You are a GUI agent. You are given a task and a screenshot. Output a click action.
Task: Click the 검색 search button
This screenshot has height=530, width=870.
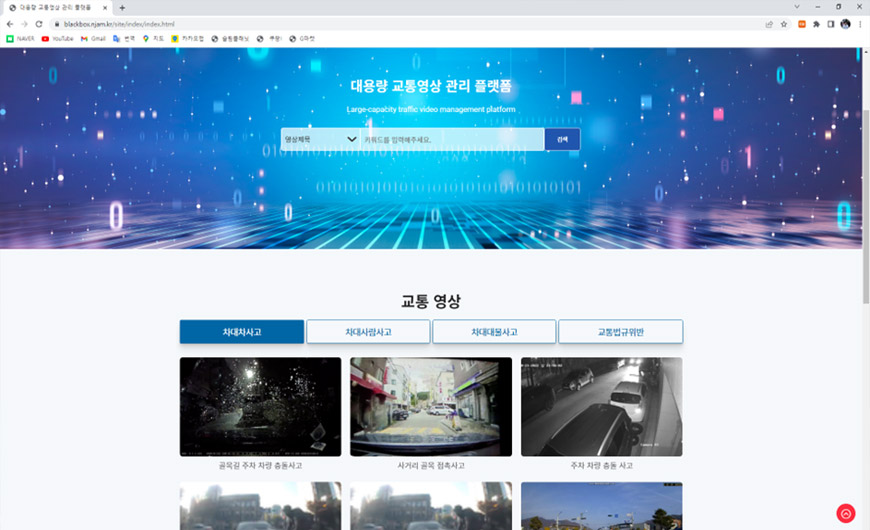pyautogui.click(x=562, y=139)
